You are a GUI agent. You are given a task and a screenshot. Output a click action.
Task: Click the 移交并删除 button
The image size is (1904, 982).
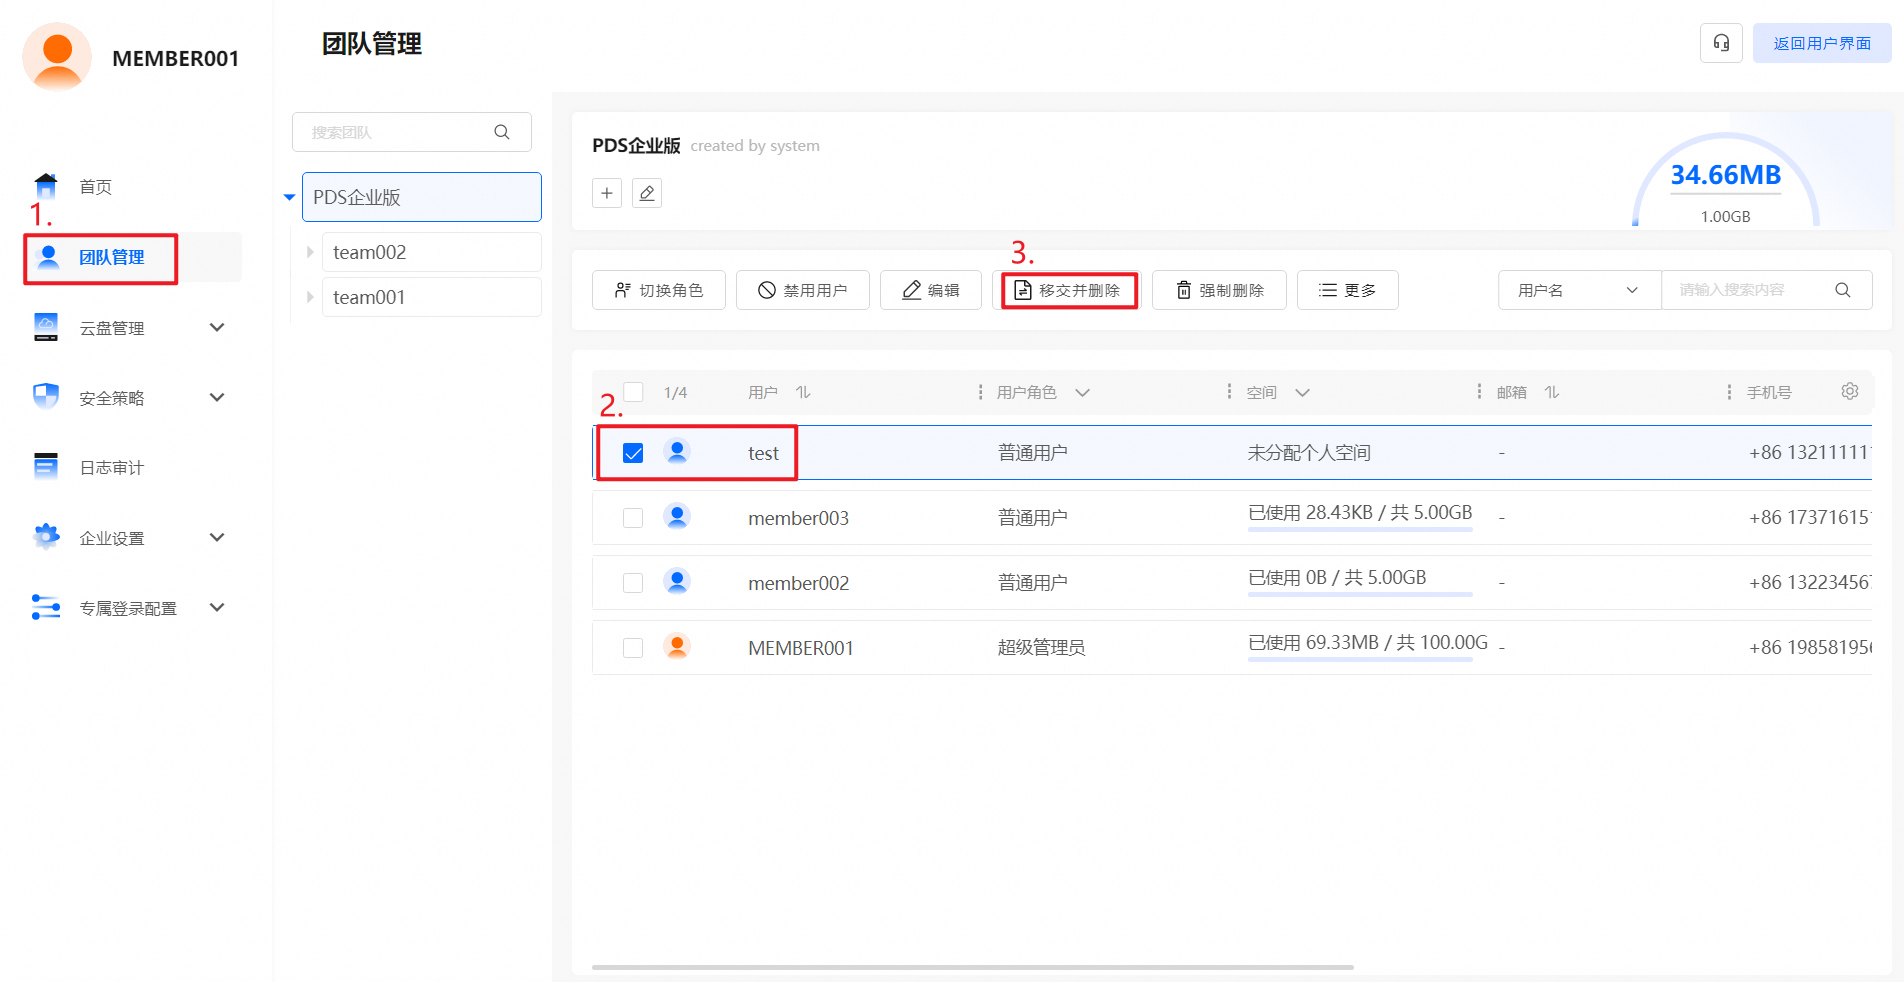[1068, 290]
